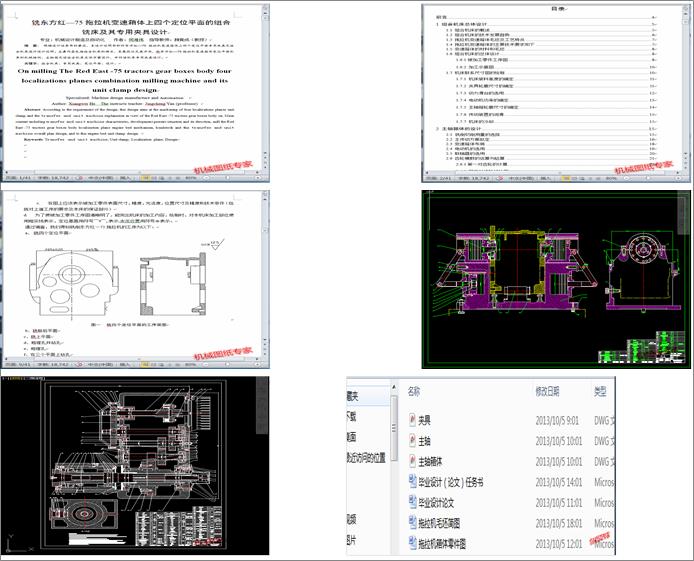Click the date 2013/10/5 18:01 in the file list
Screen dimensions: 694x561
coord(559,523)
